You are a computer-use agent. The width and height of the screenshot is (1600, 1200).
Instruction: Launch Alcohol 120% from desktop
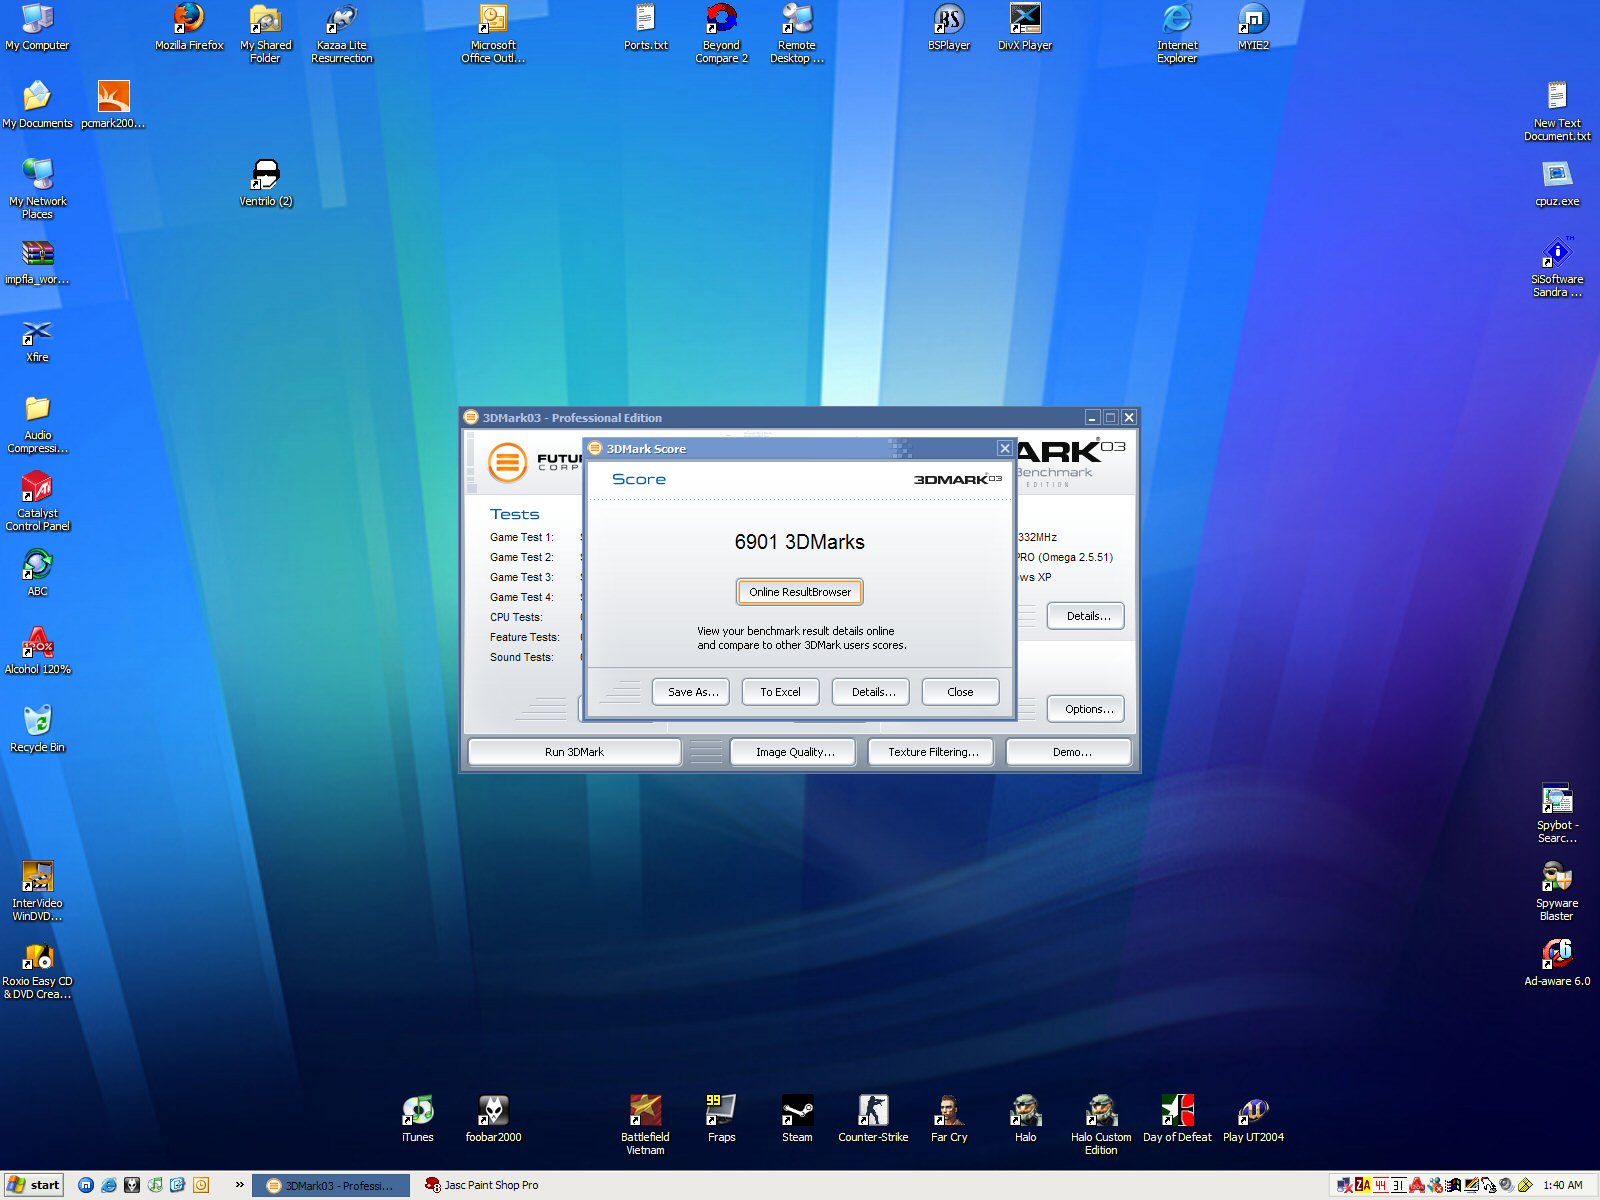point(37,651)
